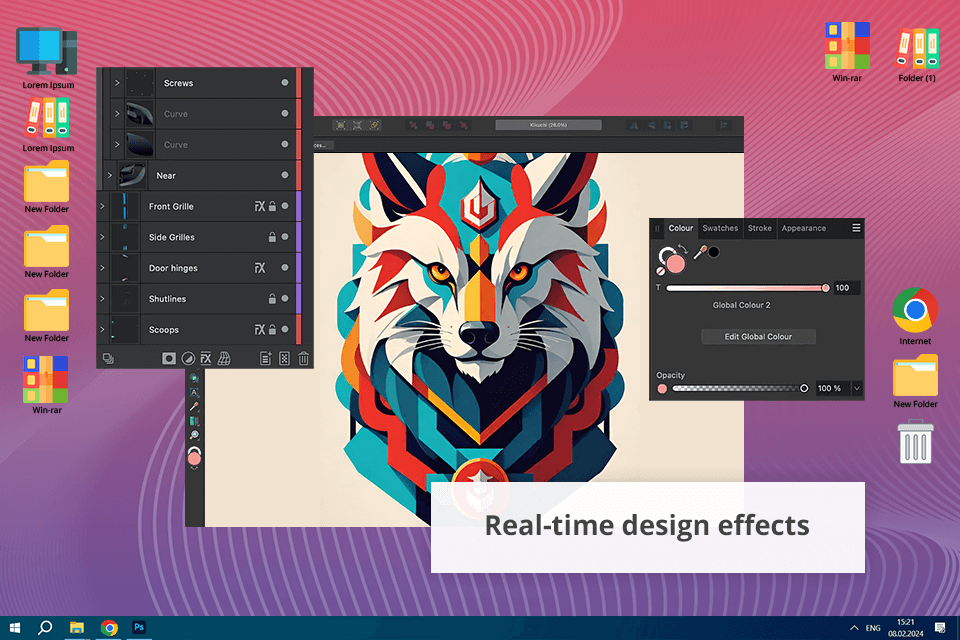Click the Live Filters warp-grid icon

click(224, 358)
